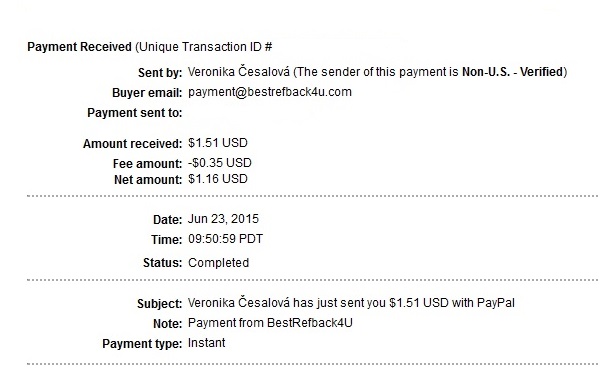Screen dimensions: 600x378
Task: Click the Payment type label
Action: (x=142, y=344)
